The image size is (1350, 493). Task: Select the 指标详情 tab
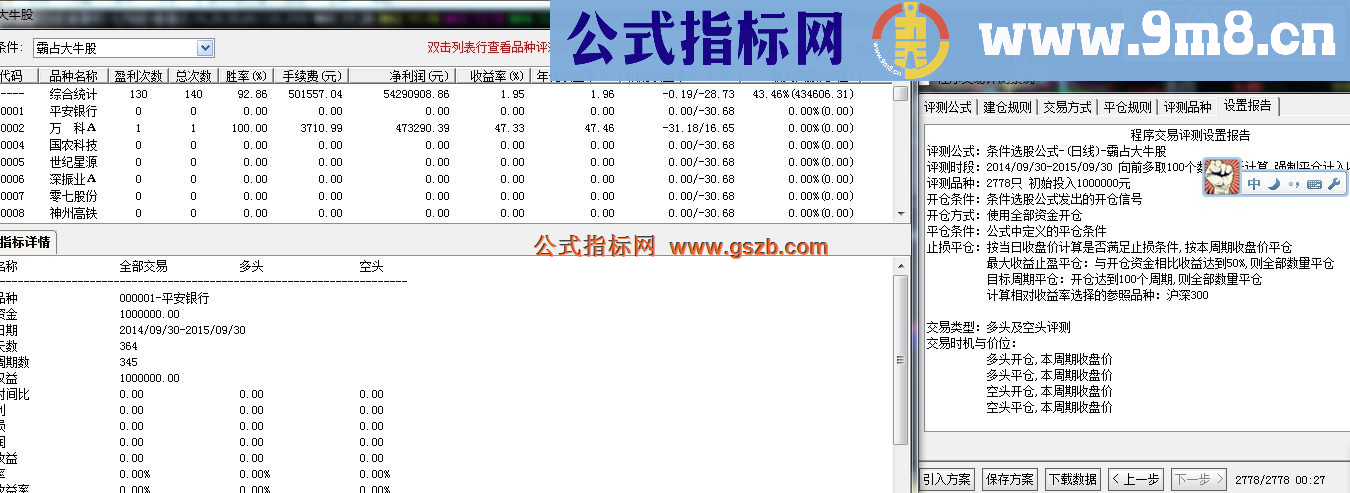tap(27, 241)
